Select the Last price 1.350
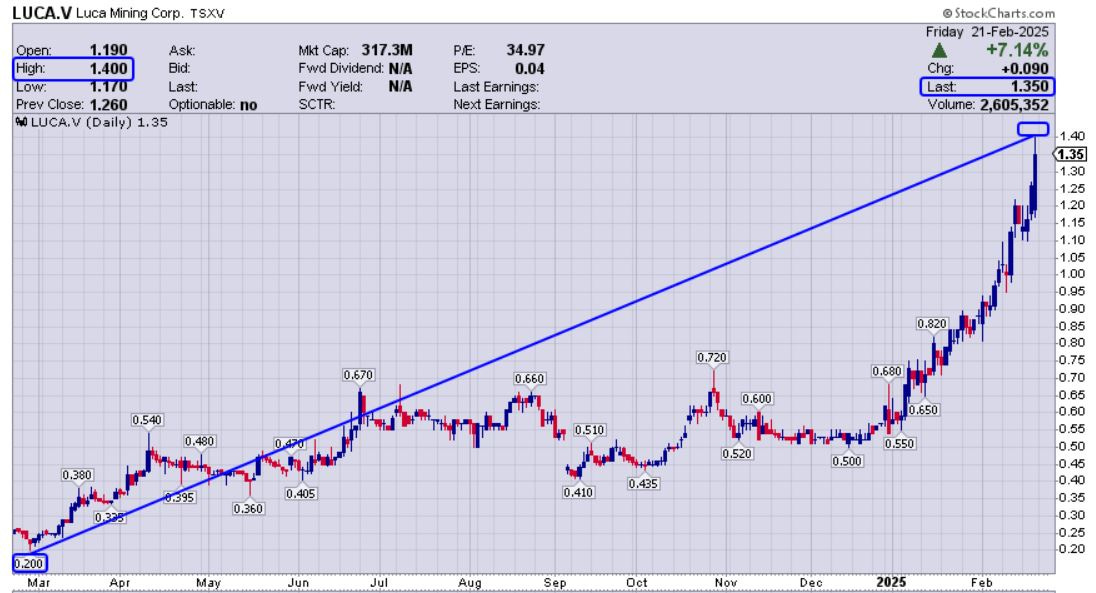 tap(1030, 87)
